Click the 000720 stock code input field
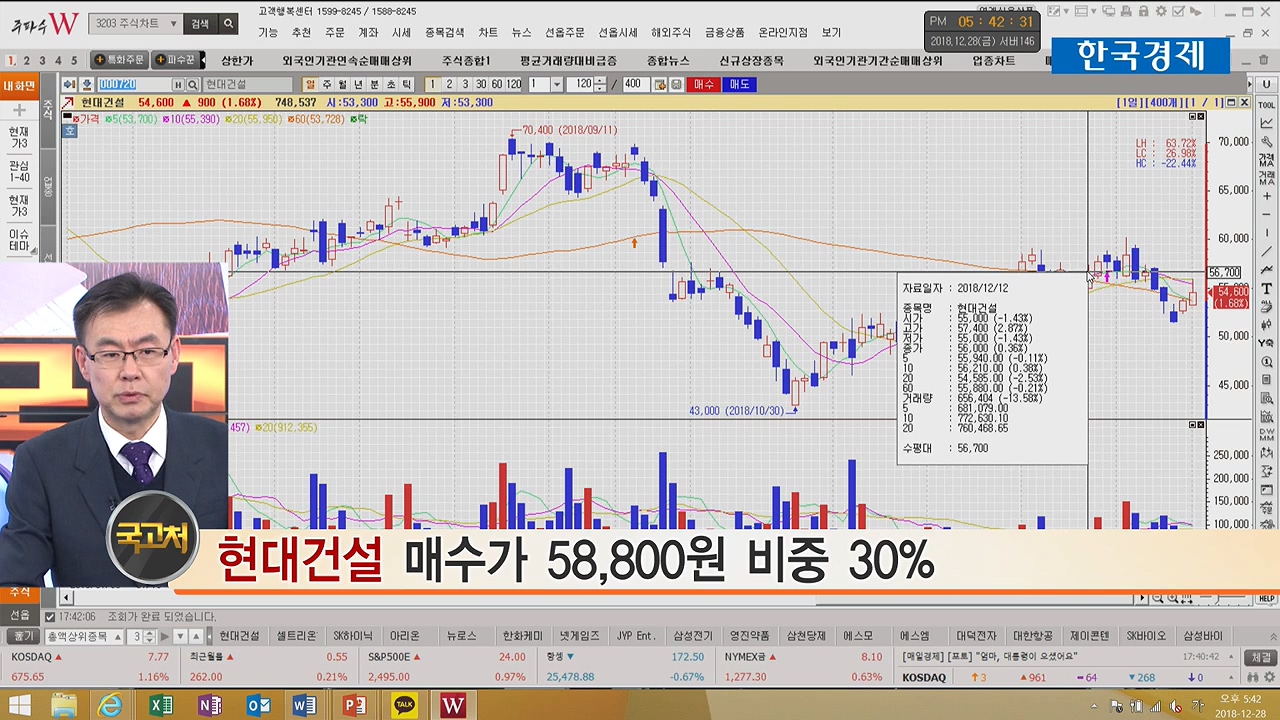Image resolution: width=1280 pixels, height=720 pixels. 133,85
